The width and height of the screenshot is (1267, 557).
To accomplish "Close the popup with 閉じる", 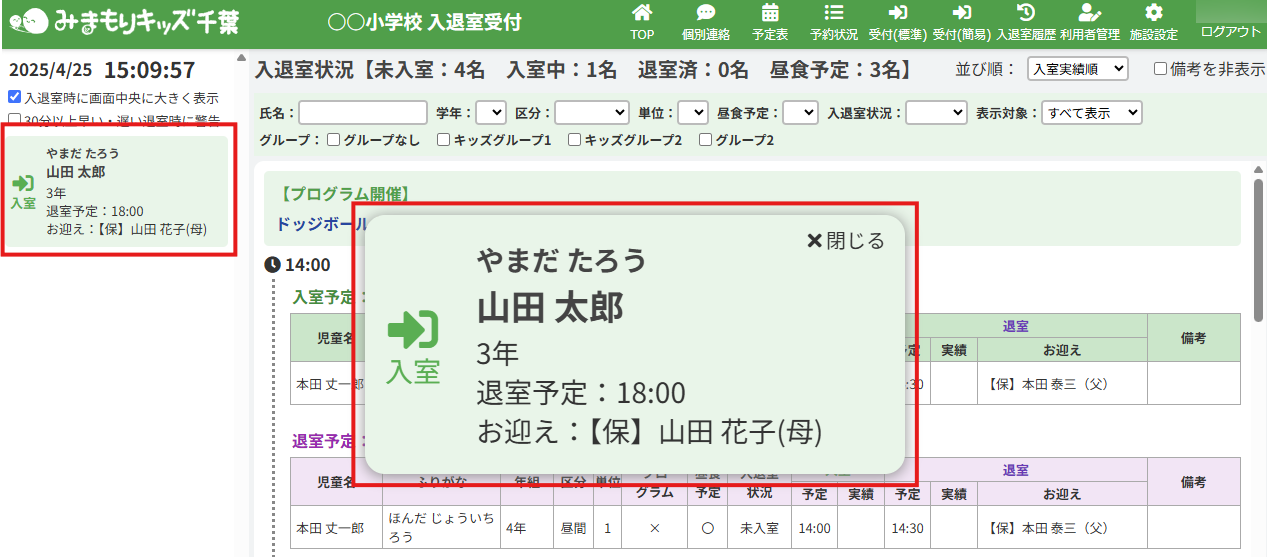I will [845, 241].
